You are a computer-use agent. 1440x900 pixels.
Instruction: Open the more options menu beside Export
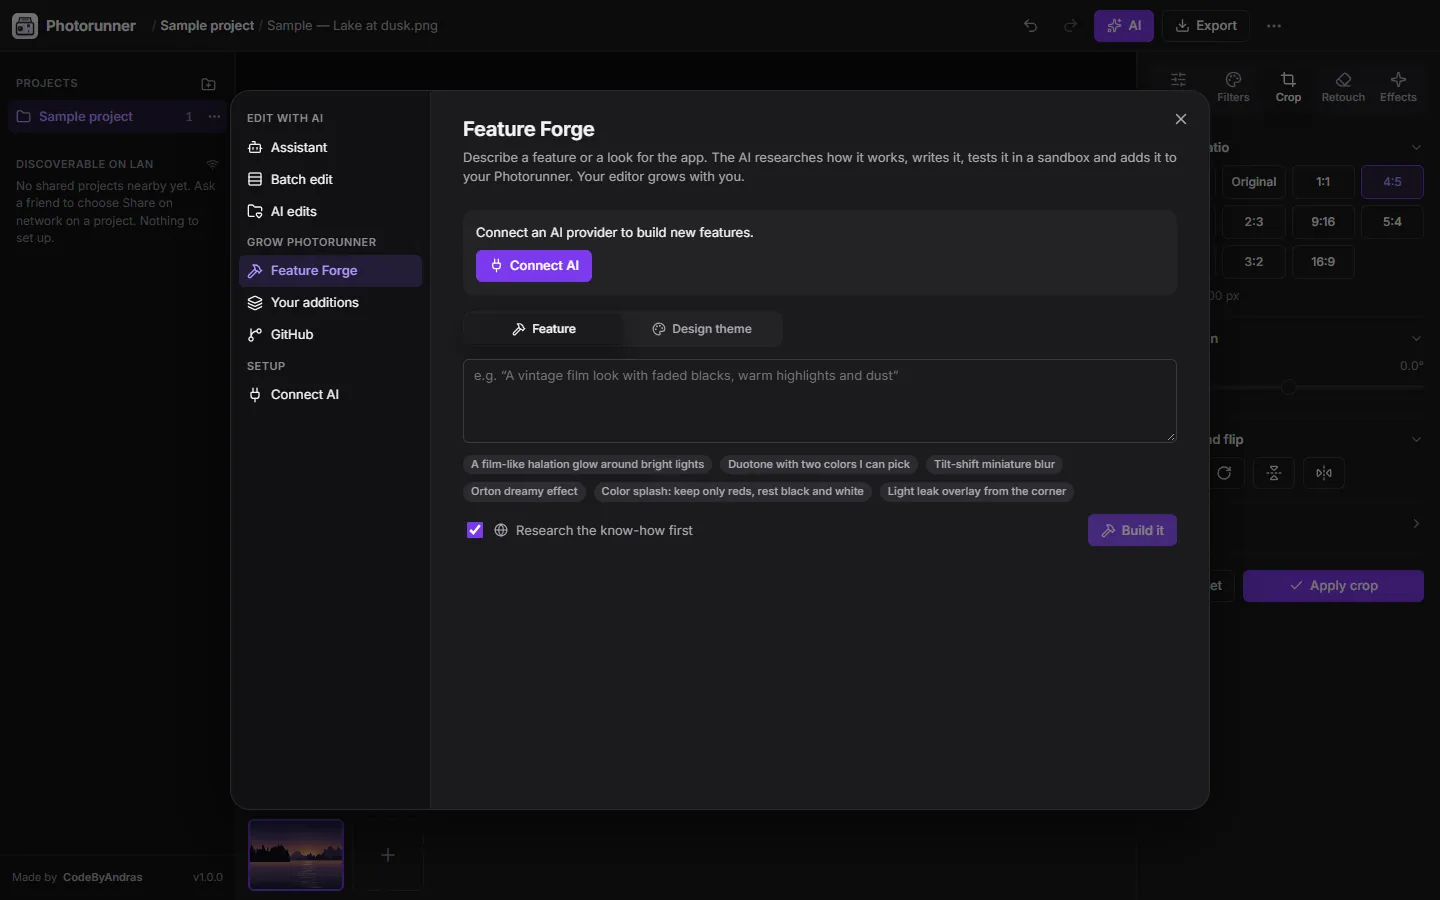[1274, 26]
